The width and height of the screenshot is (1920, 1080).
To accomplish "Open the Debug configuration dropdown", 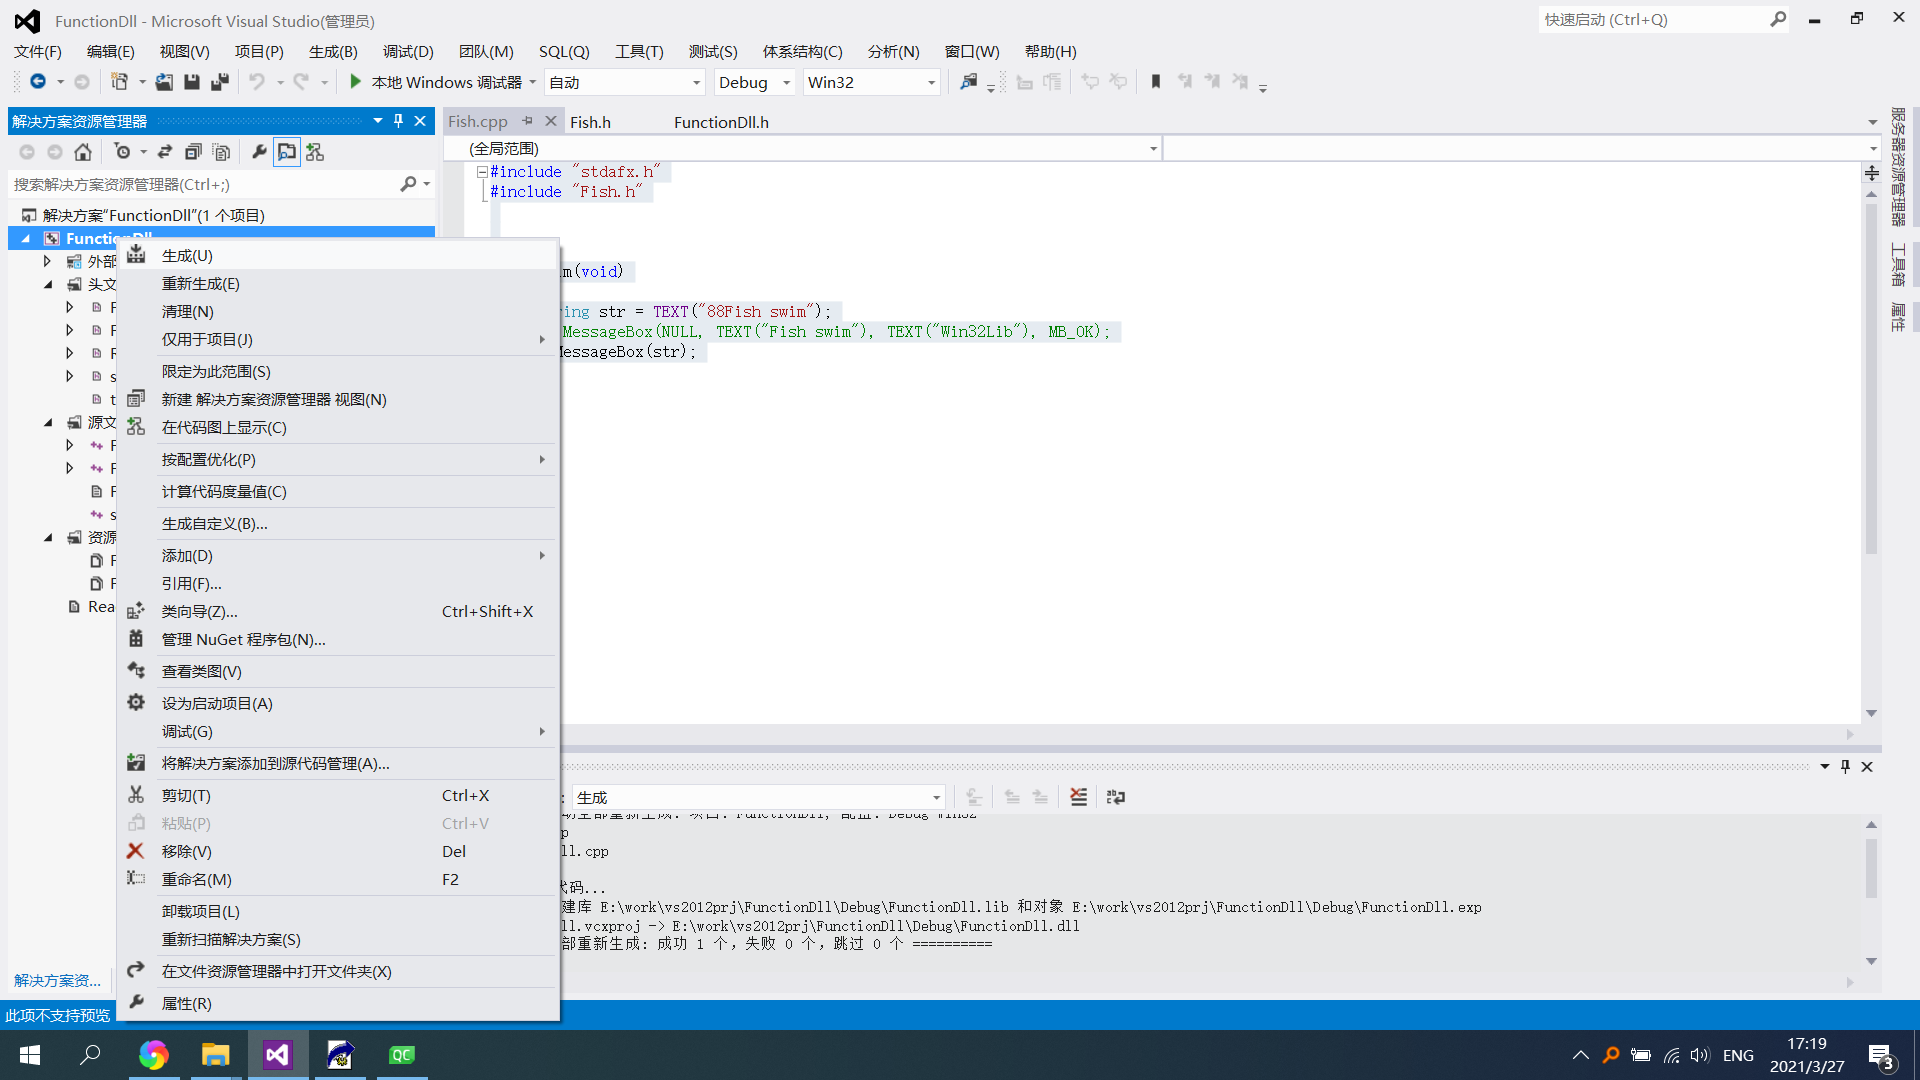I will tap(786, 83).
